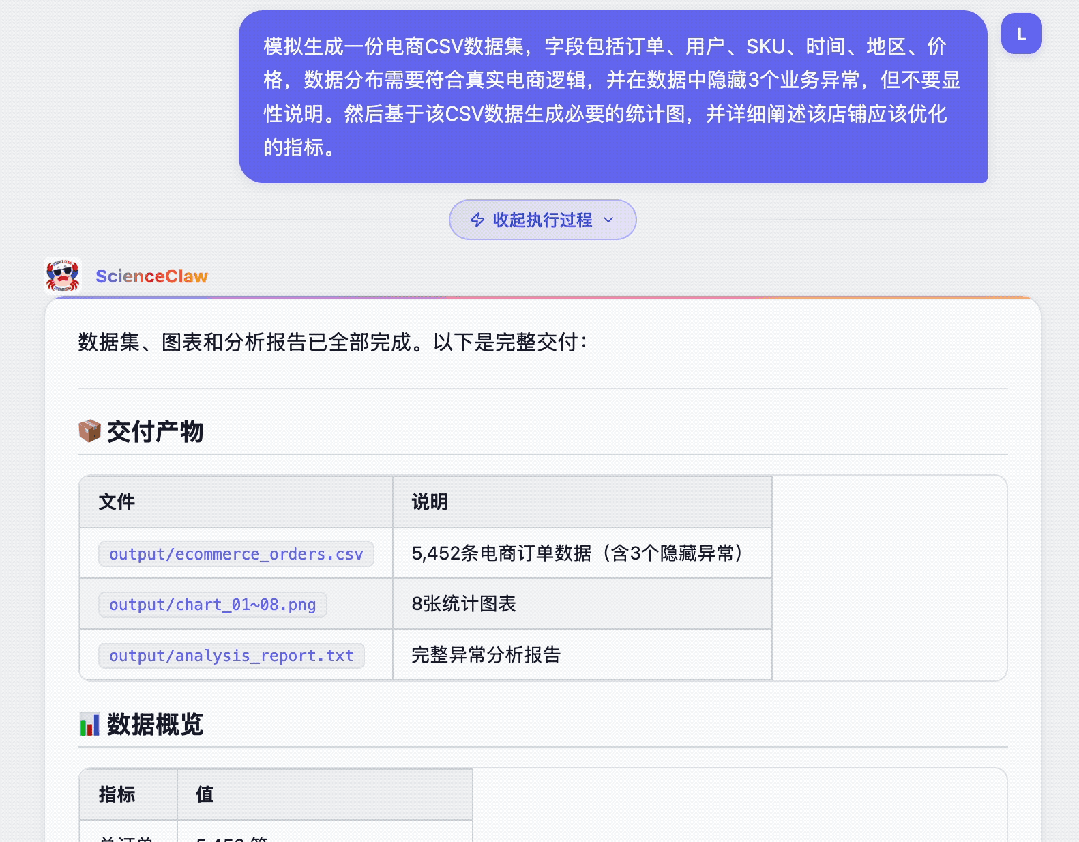Open output/chart_01~08.png charts link
The height and width of the screenshot is (842, 1079).
(212, 604)
